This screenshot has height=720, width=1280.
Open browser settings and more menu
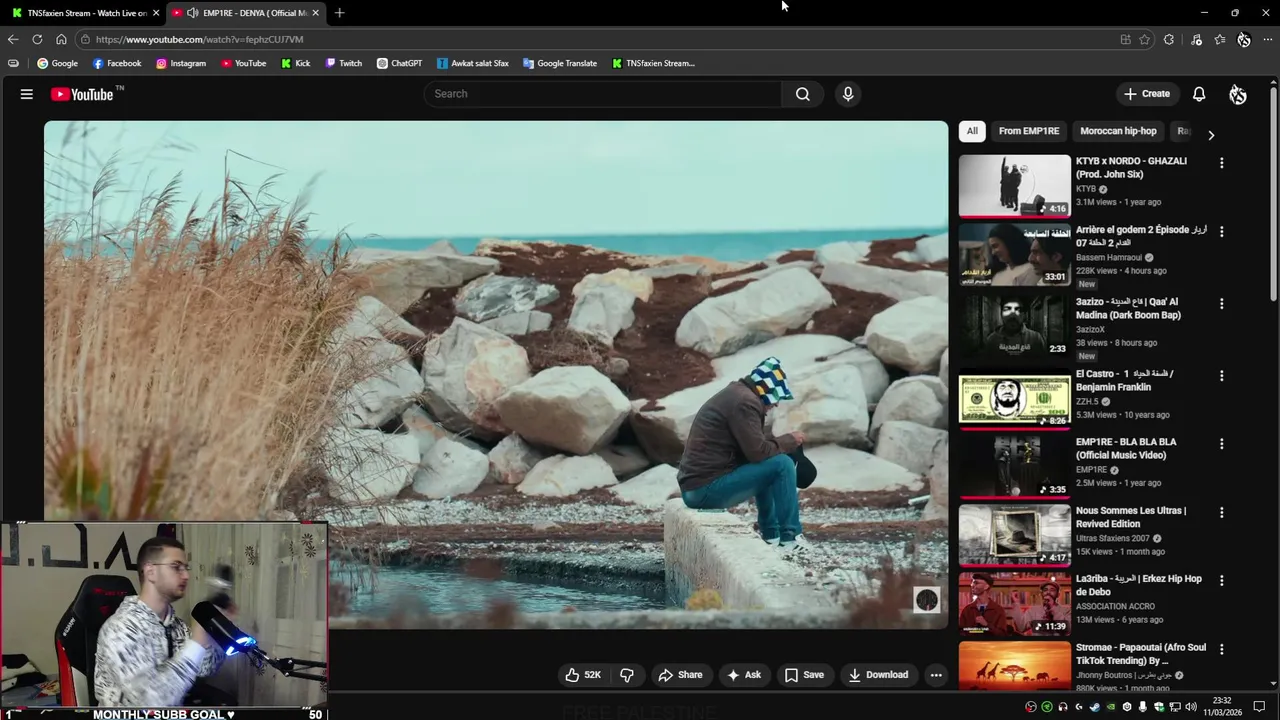coord(1268,39)
